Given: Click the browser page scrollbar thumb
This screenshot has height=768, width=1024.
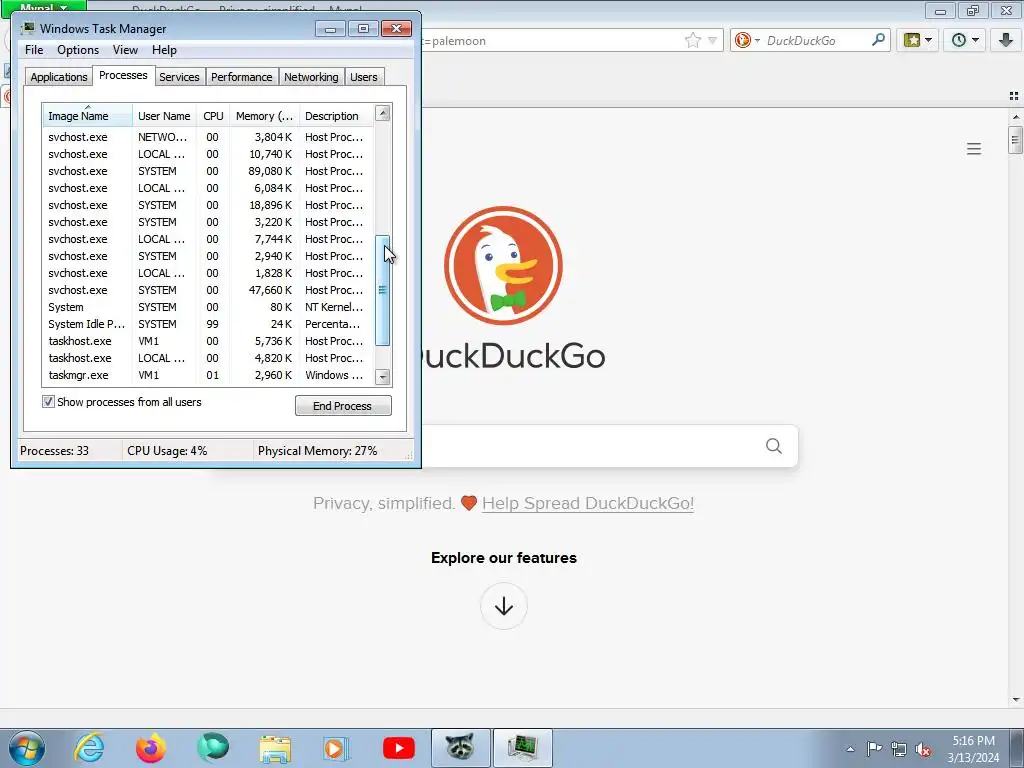Looking at the screenshot, I should pyautogui.click(x=1015, y=140).
